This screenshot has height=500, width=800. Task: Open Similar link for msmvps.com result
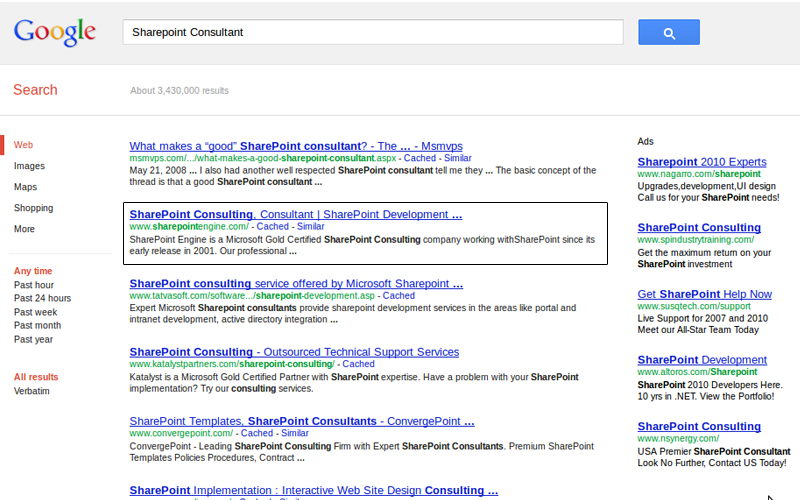click(x=458, y=158)
